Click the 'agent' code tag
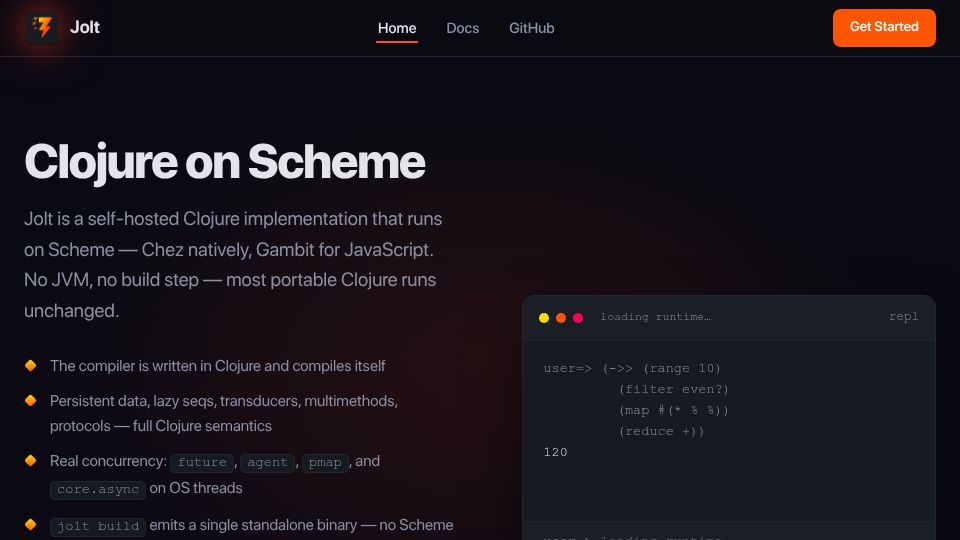The image size is (960, 540). pyautogui.click(x=267, y=462)
